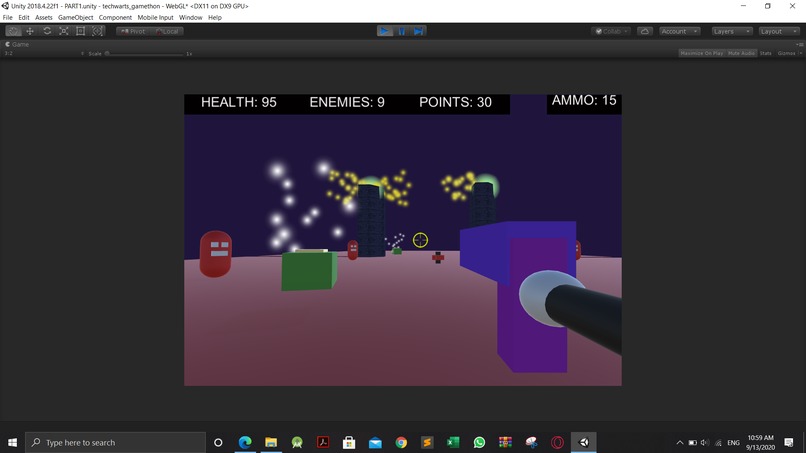Open Android Studio from taskbar
806x453 pixels.
tap(297, 442)
